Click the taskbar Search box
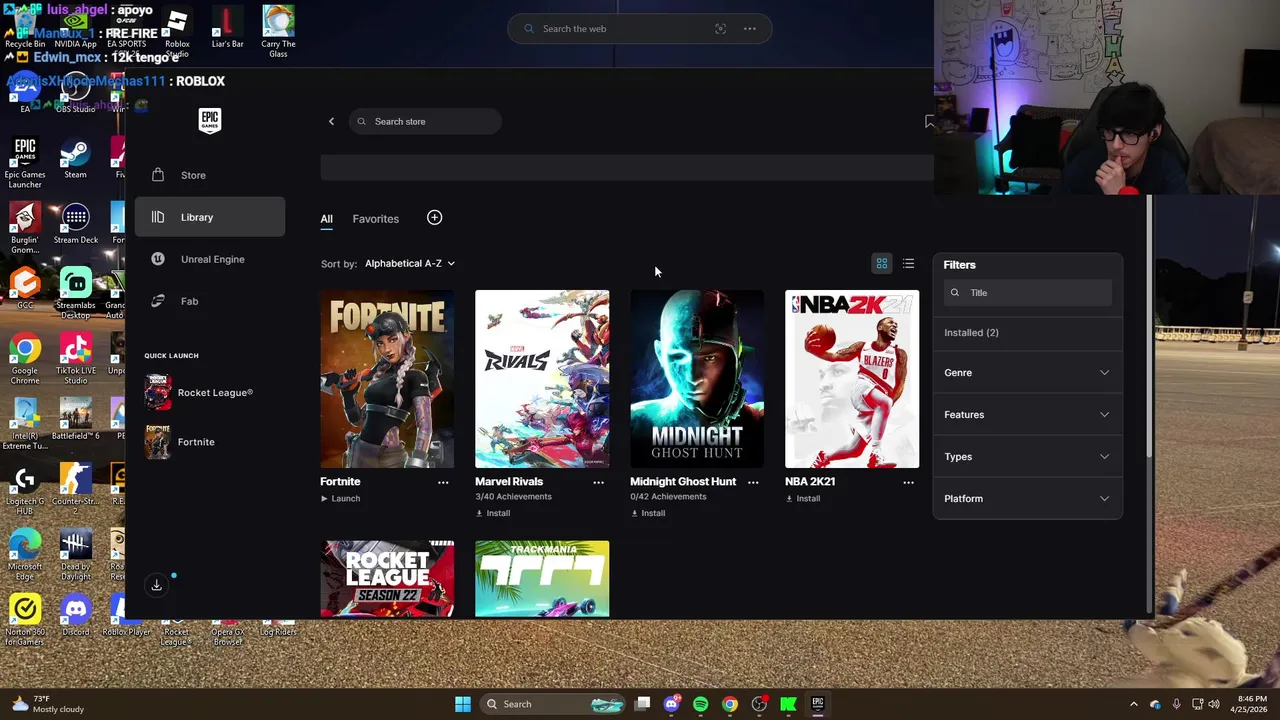The height and width of the screenshot is (720, 1280). pyautogui.click(x=554, y=704)
